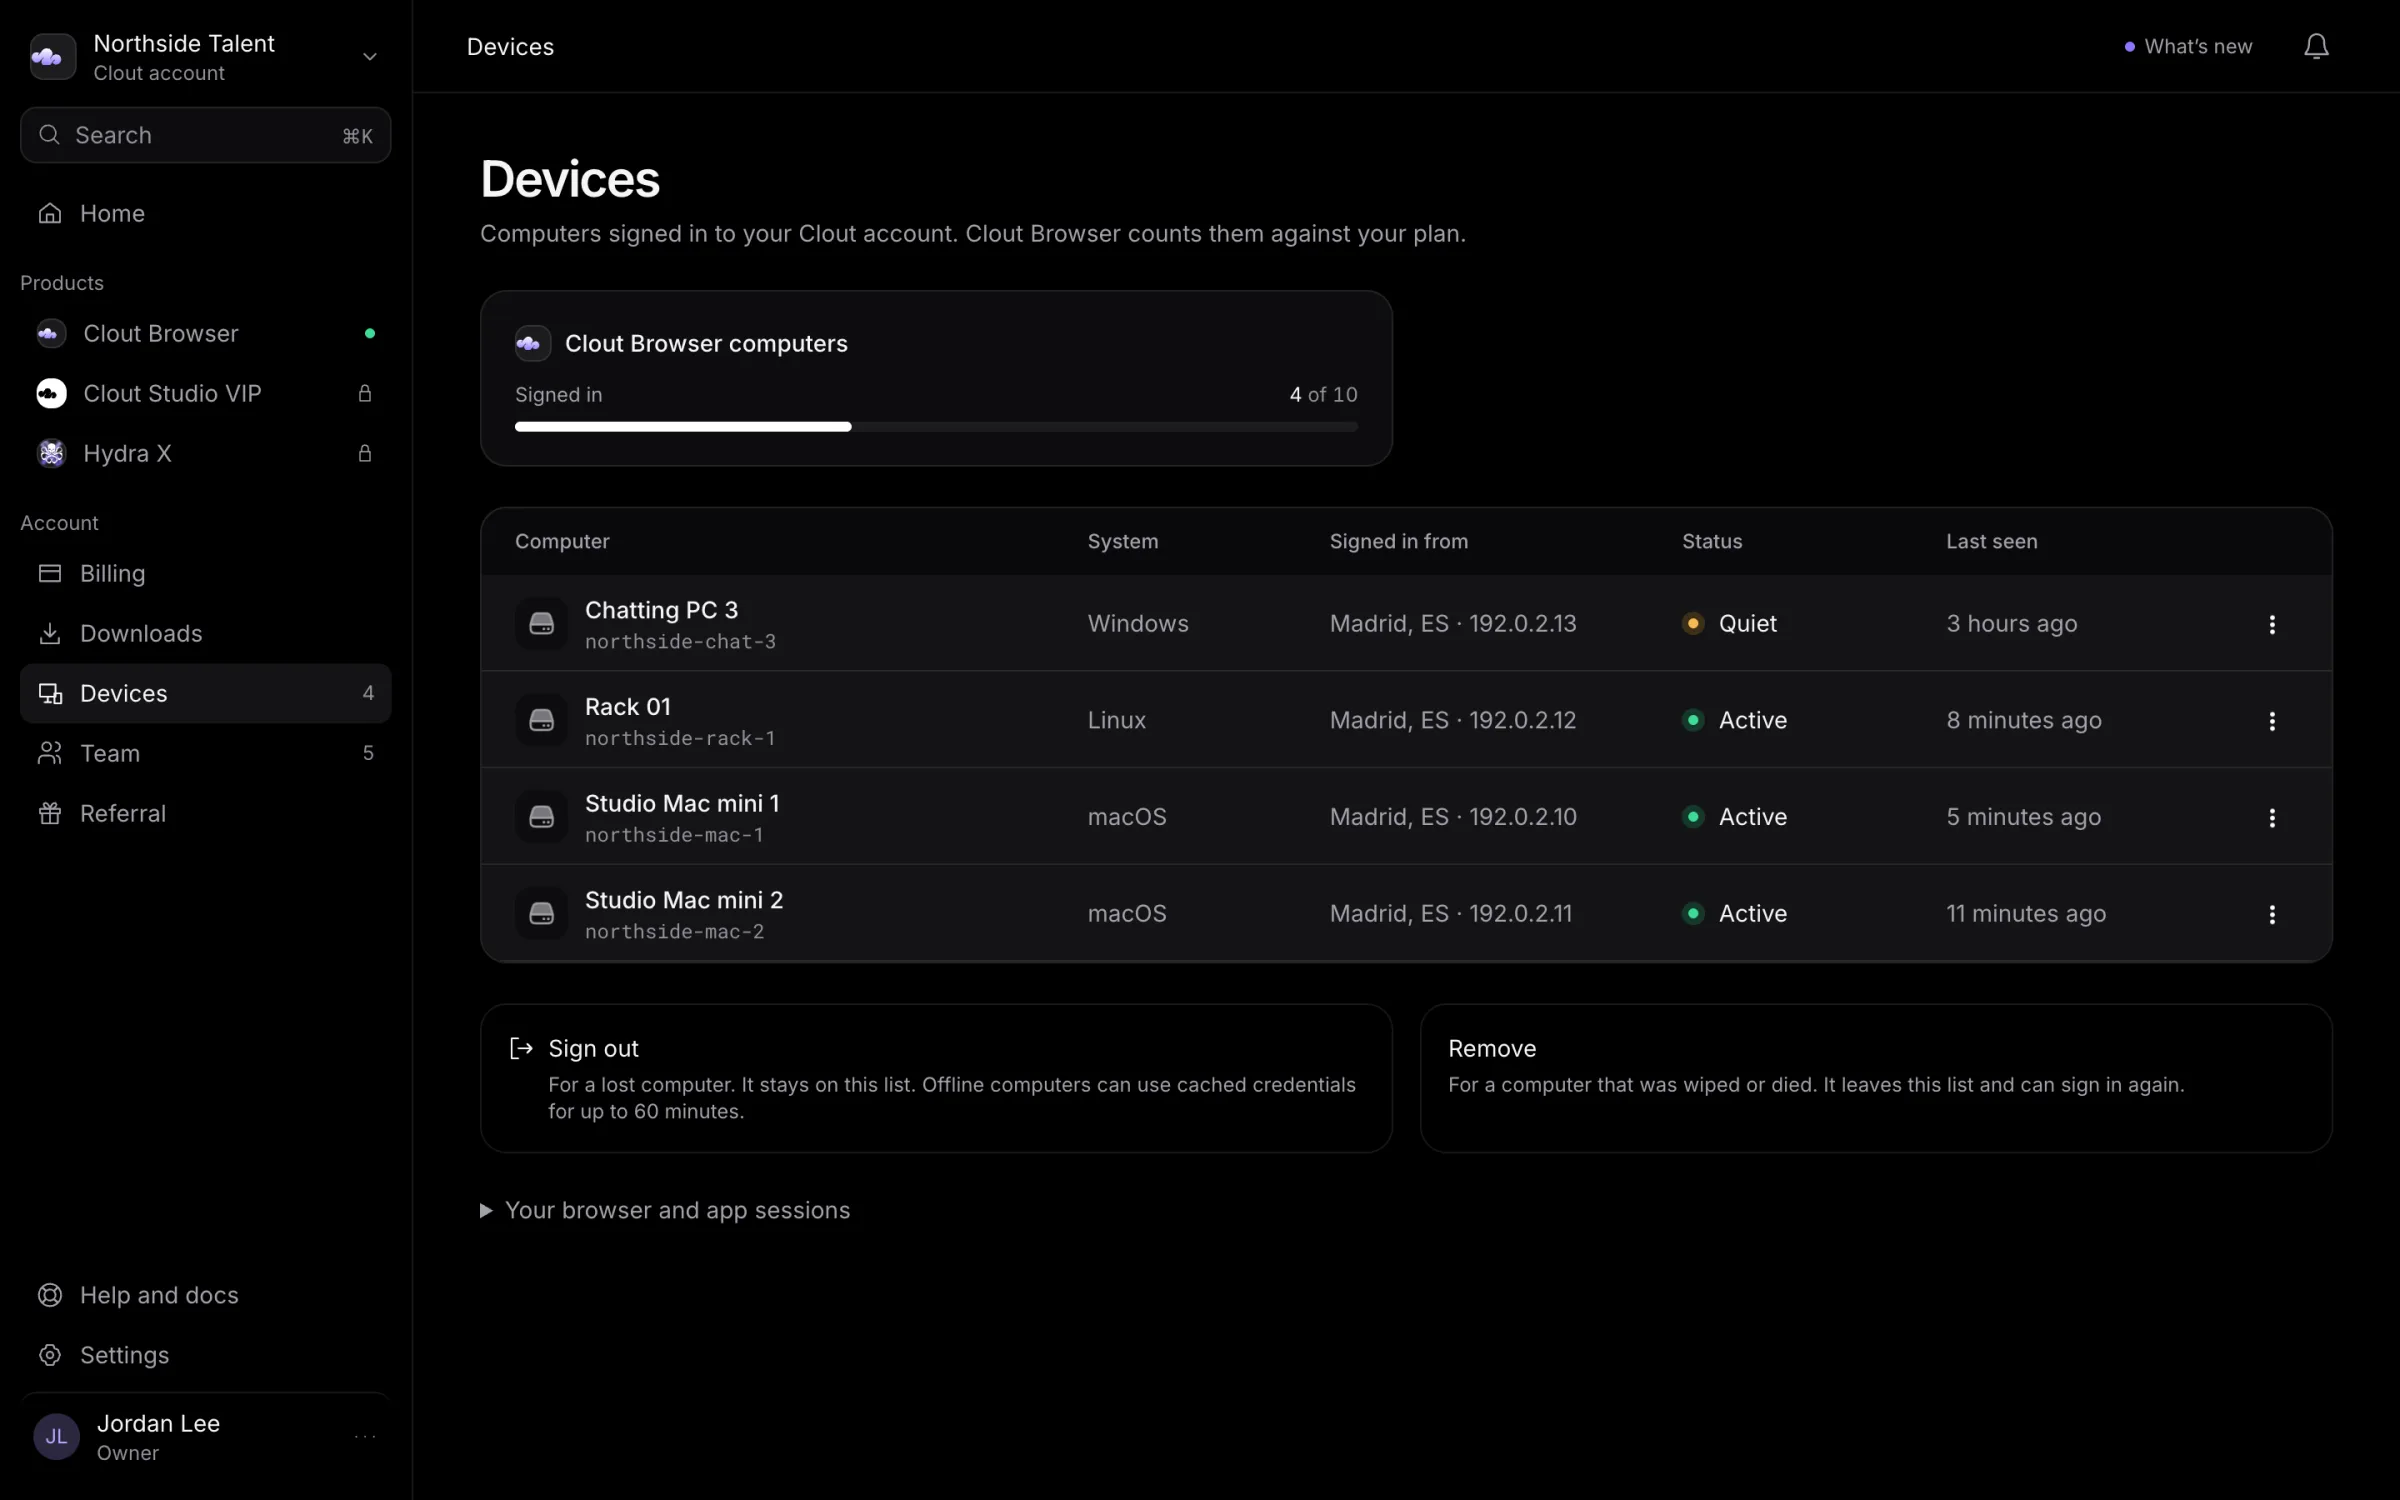This screenshot has height=1500, width=2400.
Task: Click the Last seen column header
Action: point(1991,541)
